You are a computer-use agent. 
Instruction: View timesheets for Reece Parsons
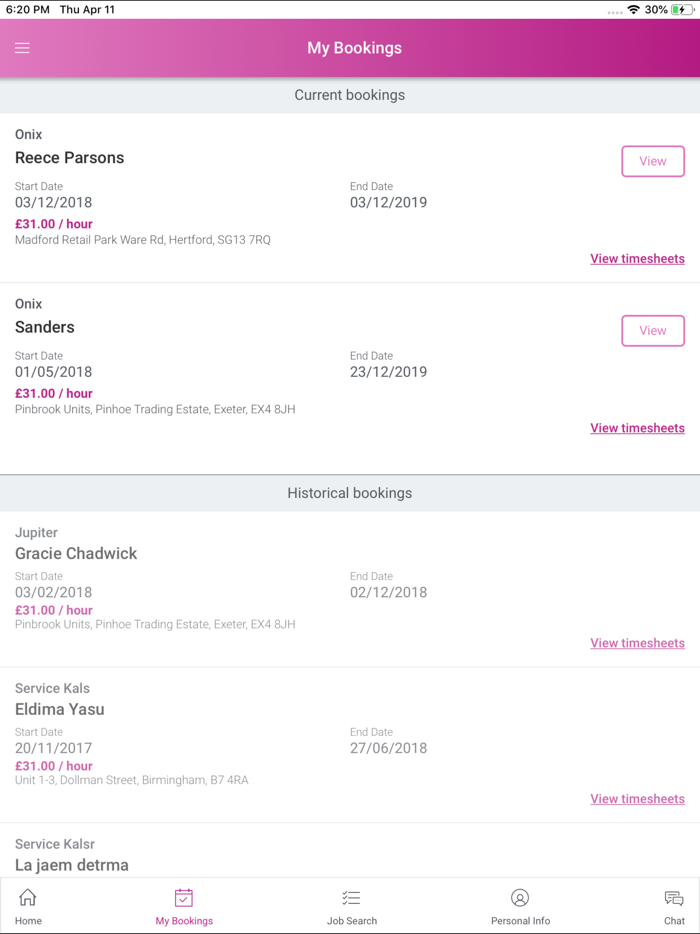point(637,259)
